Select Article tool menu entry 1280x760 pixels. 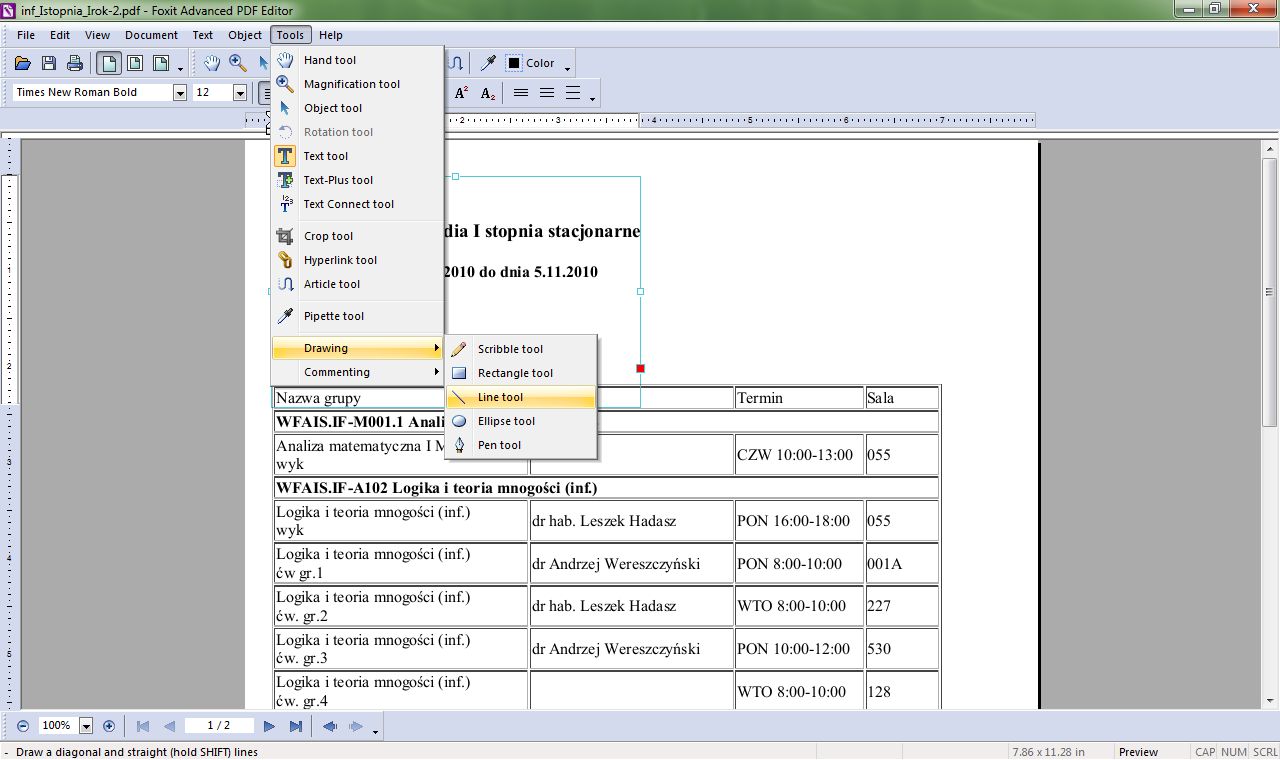[x=357, y=284]
